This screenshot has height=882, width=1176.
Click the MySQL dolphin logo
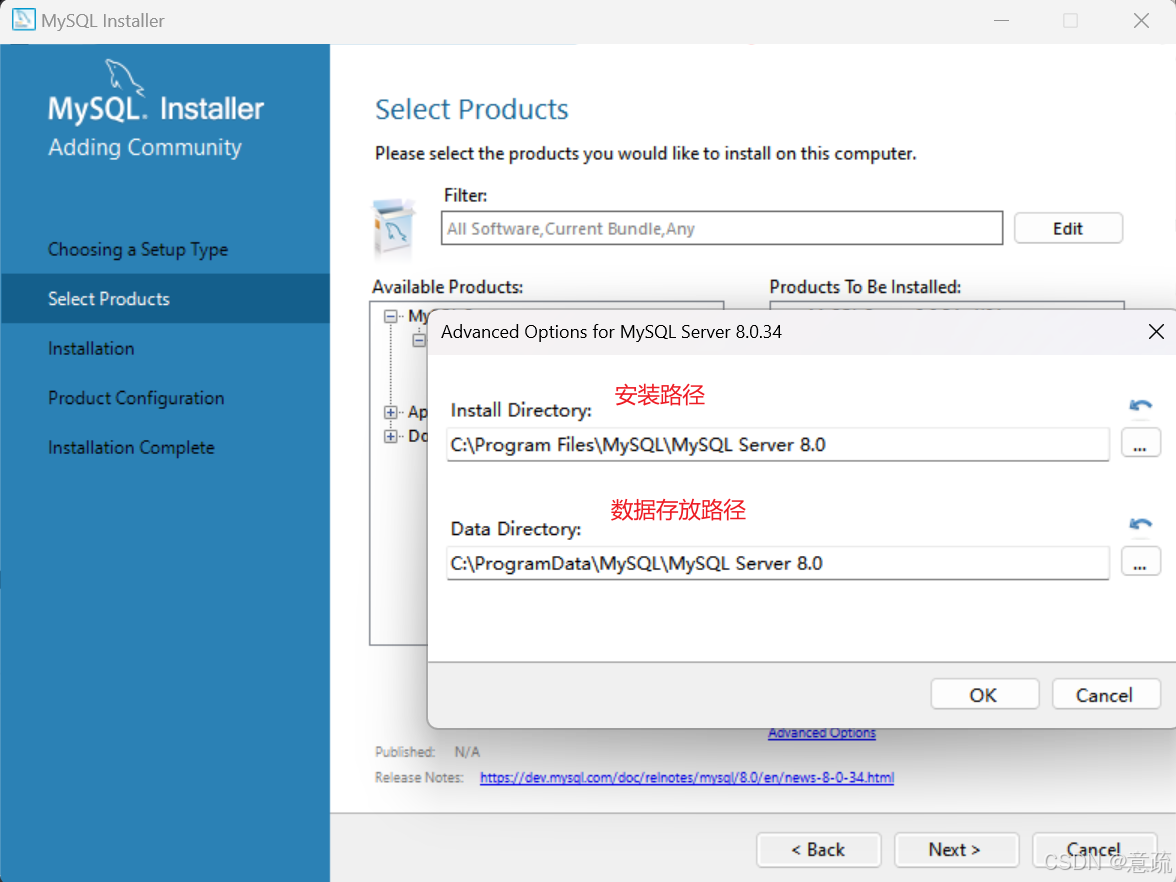(124, 77)
